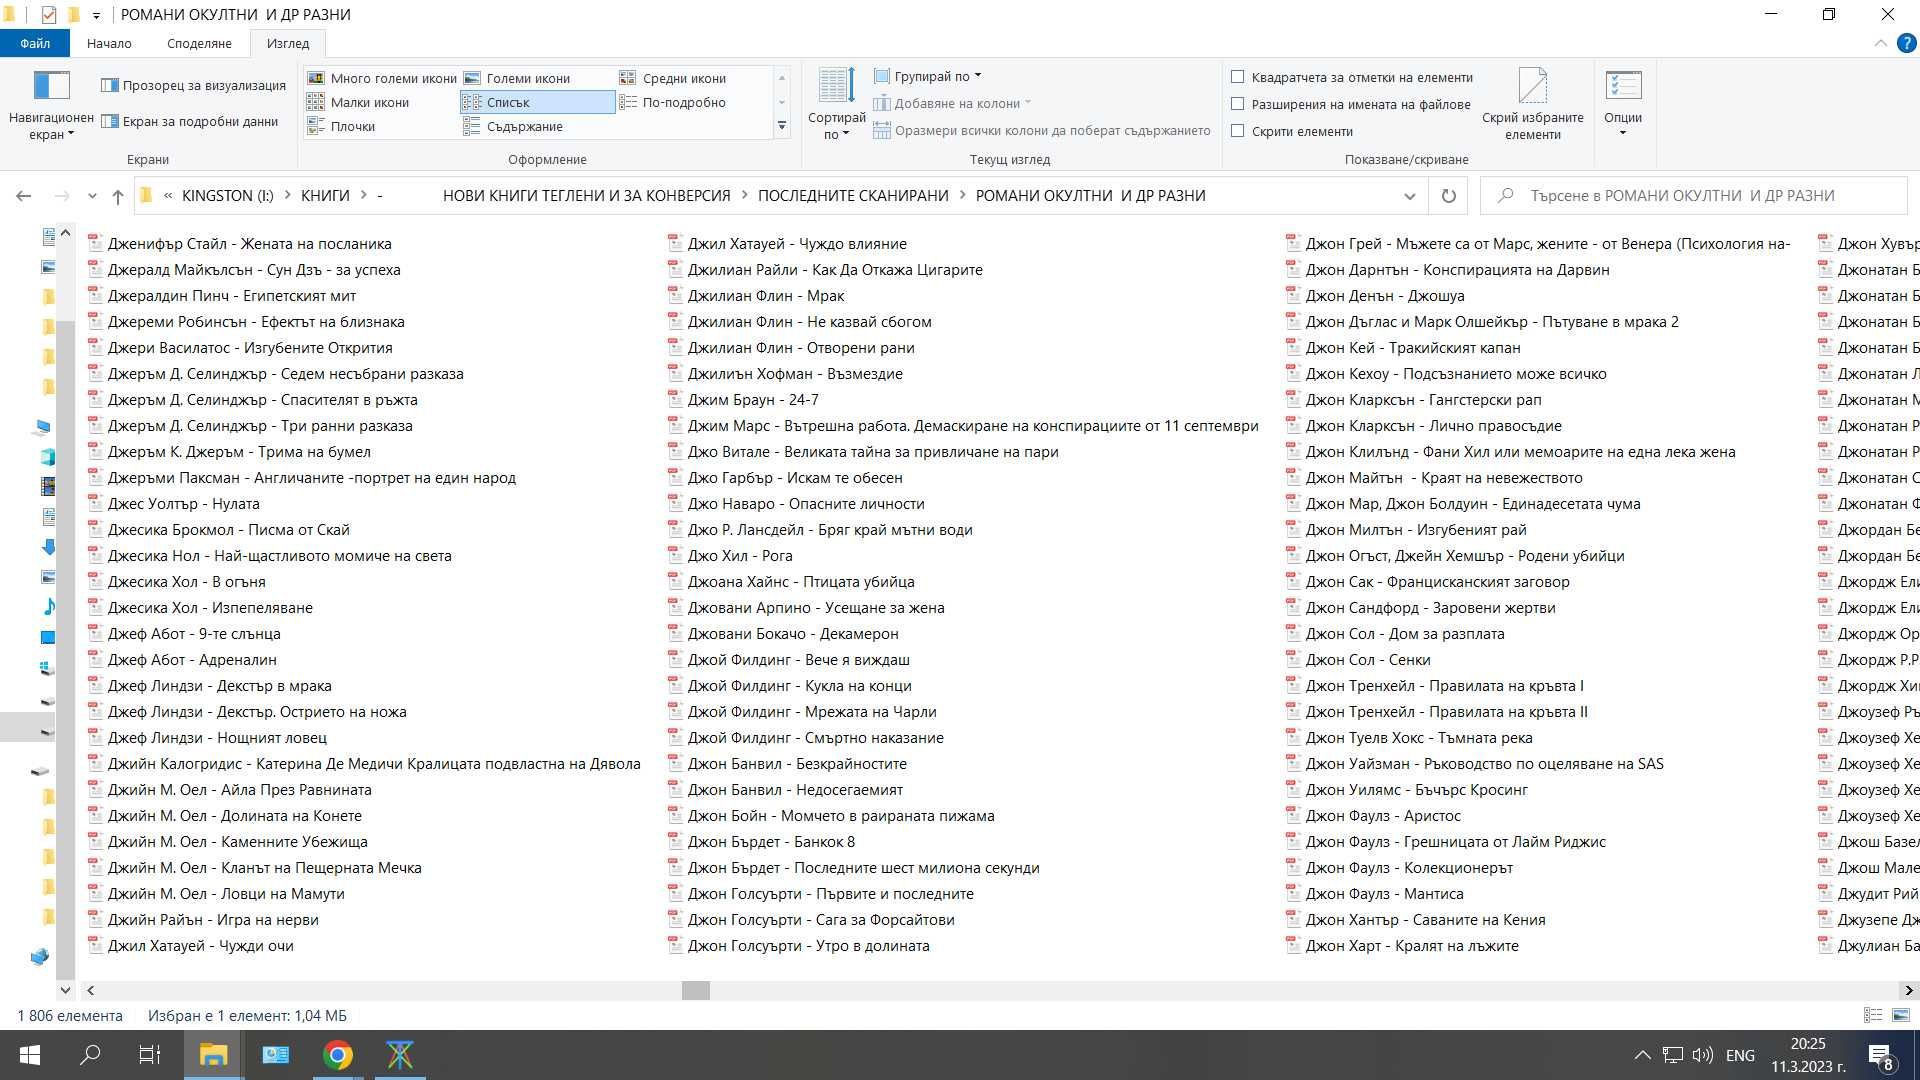1920x1080 pixels.
Task: Switch to large thumbnails view in status bar
Action: point(1901,1015)
